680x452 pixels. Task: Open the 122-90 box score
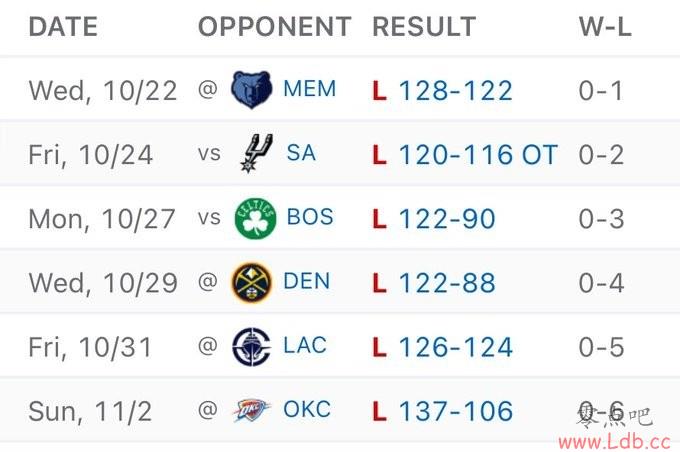pyautogui.click(x=447, y=219)
